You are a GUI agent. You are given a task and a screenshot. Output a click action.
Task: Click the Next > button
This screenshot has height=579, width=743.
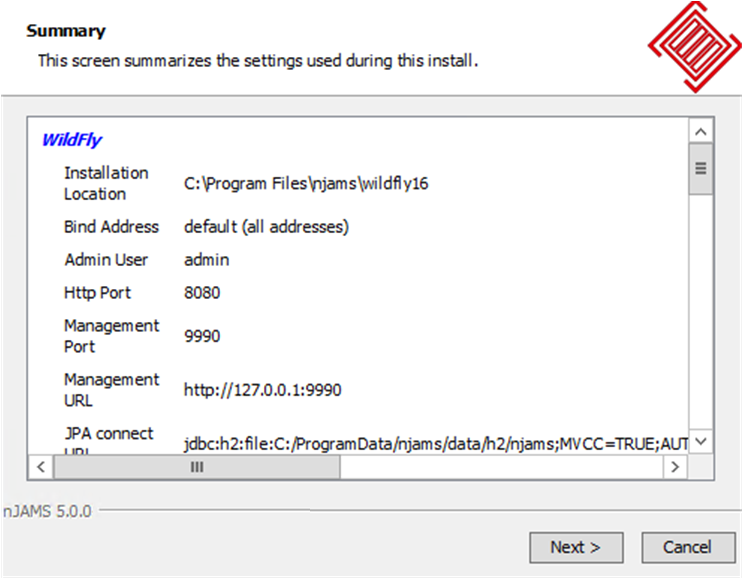(x=576, y=547)
